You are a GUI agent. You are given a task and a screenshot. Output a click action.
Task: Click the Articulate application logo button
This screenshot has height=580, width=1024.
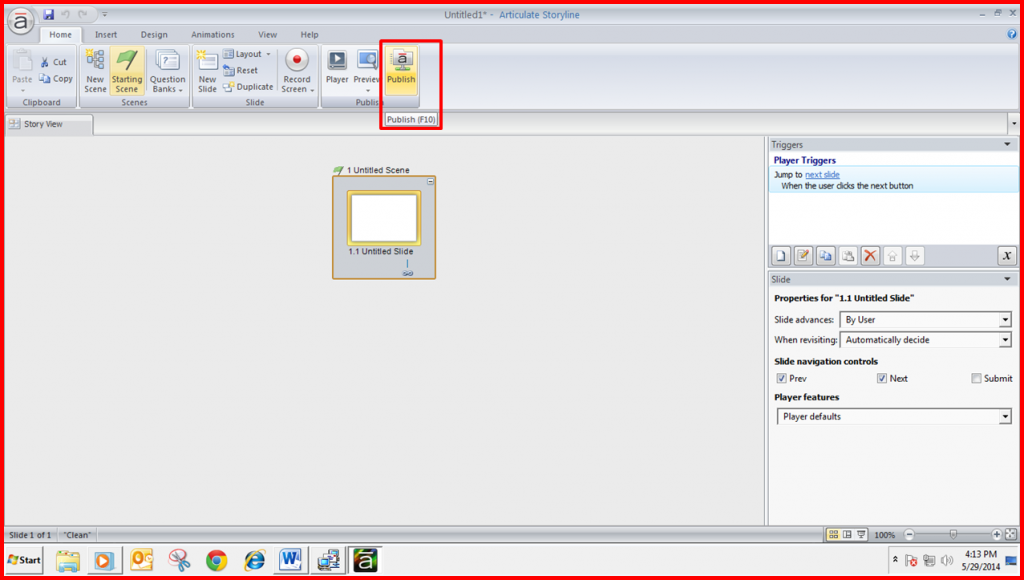click(x=21, y=22)
